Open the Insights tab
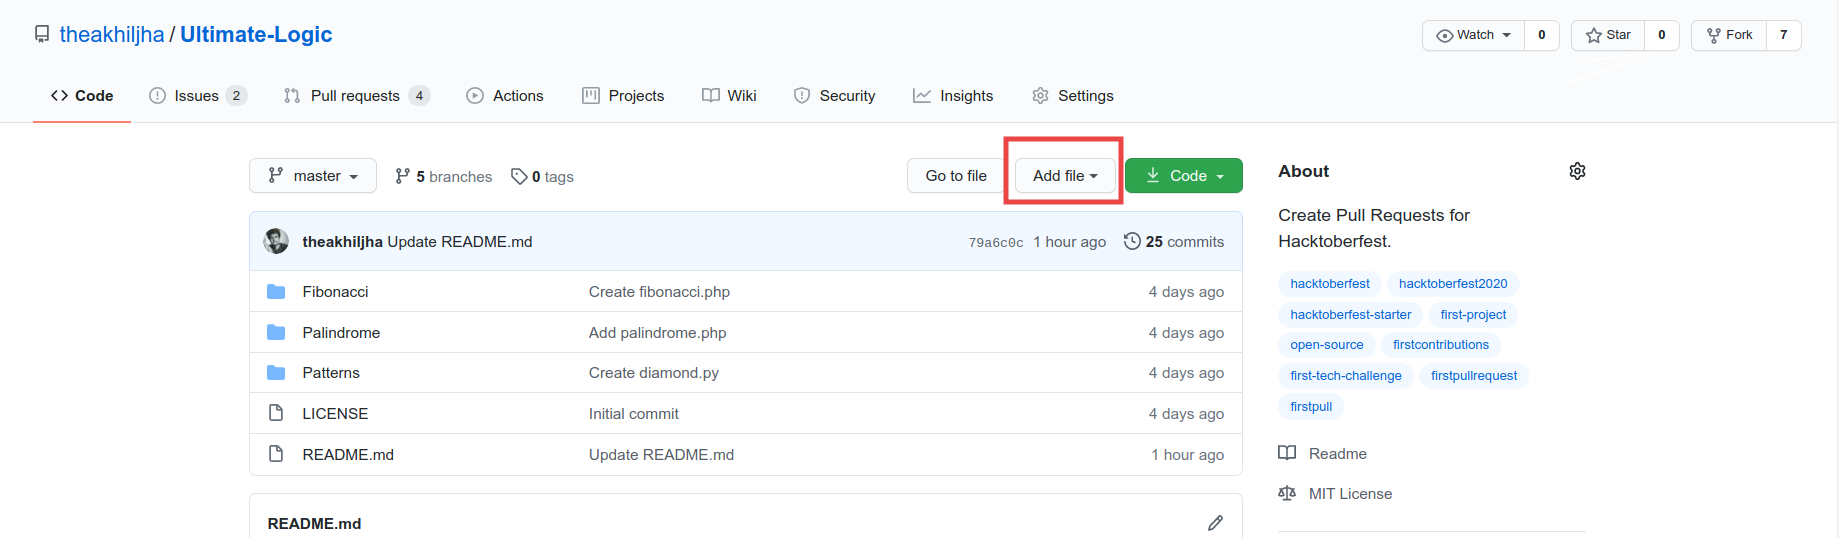This screenshot has height=538, width=1839. [x=953, y=96]
